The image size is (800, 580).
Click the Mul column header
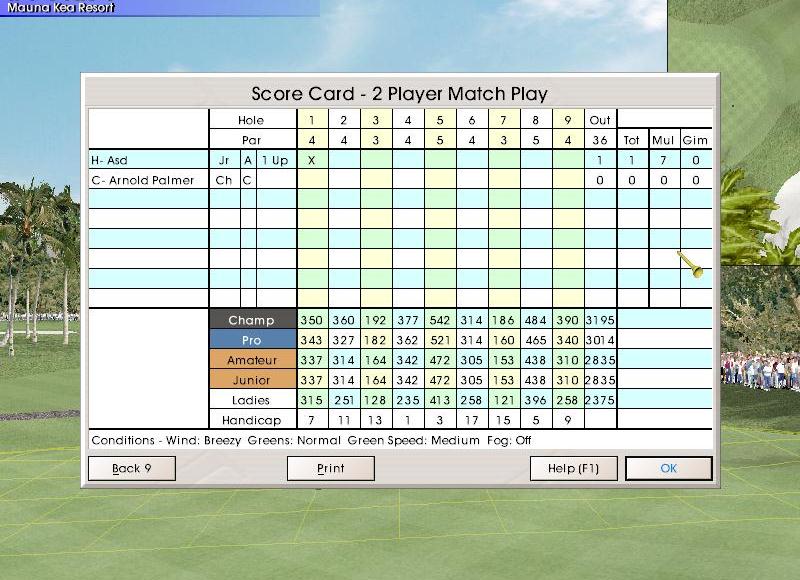point(664,140)
